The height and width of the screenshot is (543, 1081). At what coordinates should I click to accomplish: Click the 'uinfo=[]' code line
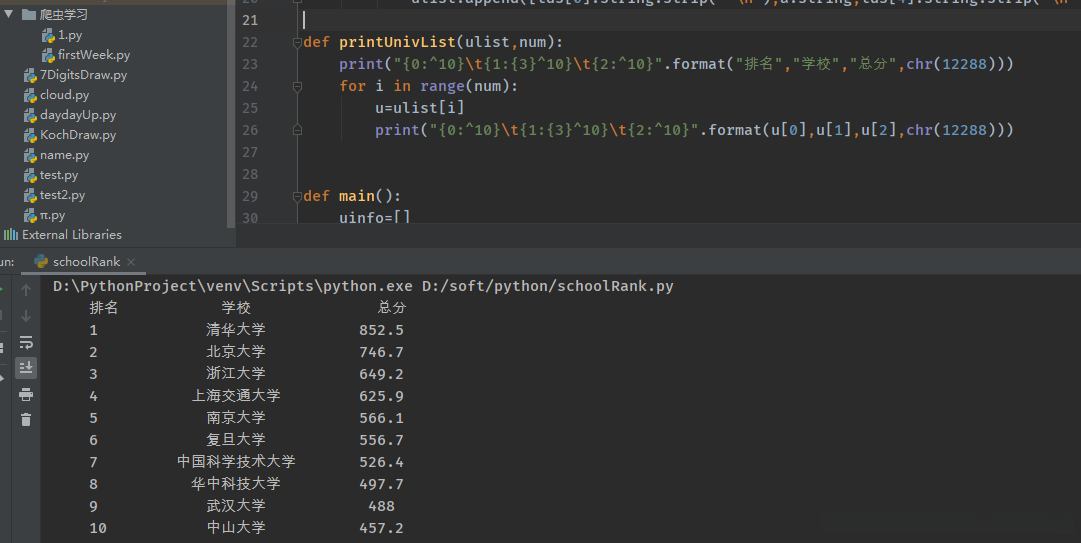click(x=374, y=218)
